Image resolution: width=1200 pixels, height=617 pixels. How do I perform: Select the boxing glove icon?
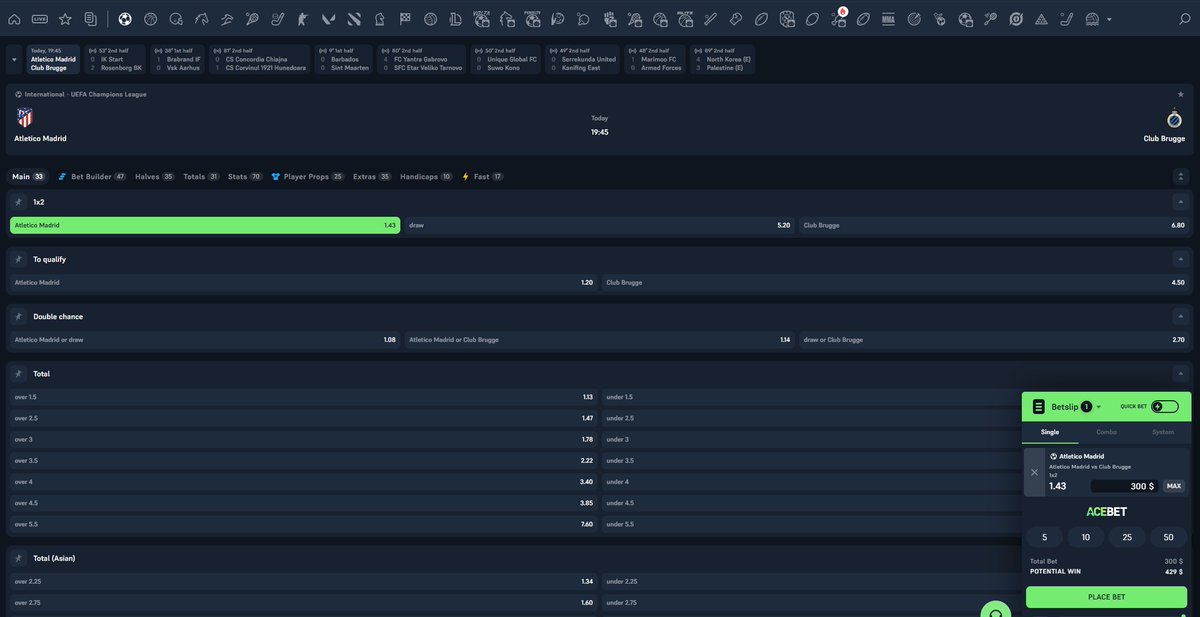point(735,19)
